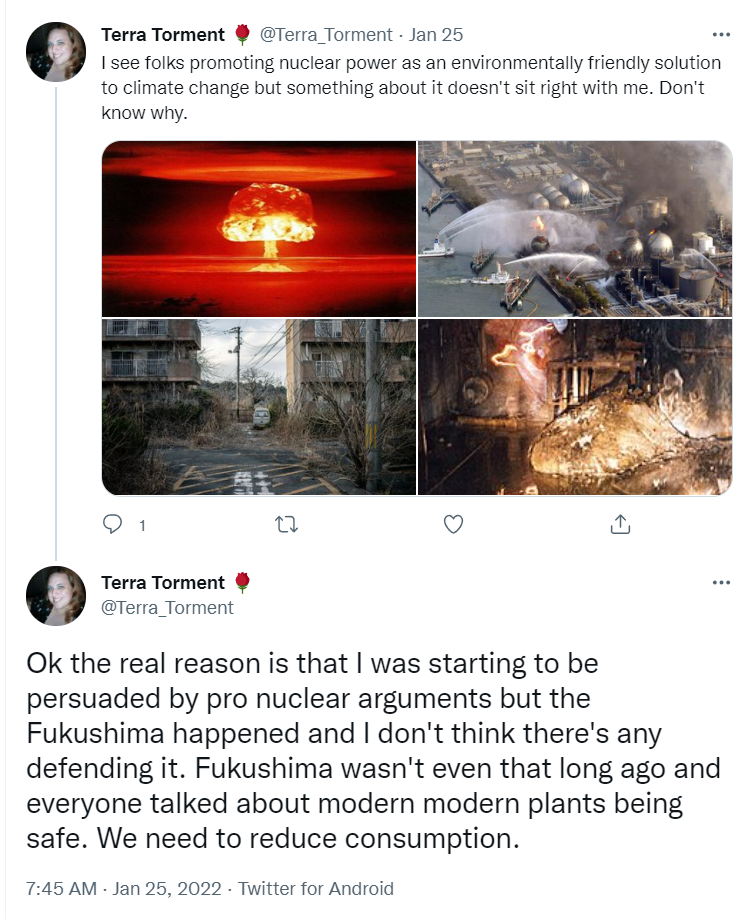Open the abandoned overgrown street photo
The image size is (748, 919).
(259, 407)
